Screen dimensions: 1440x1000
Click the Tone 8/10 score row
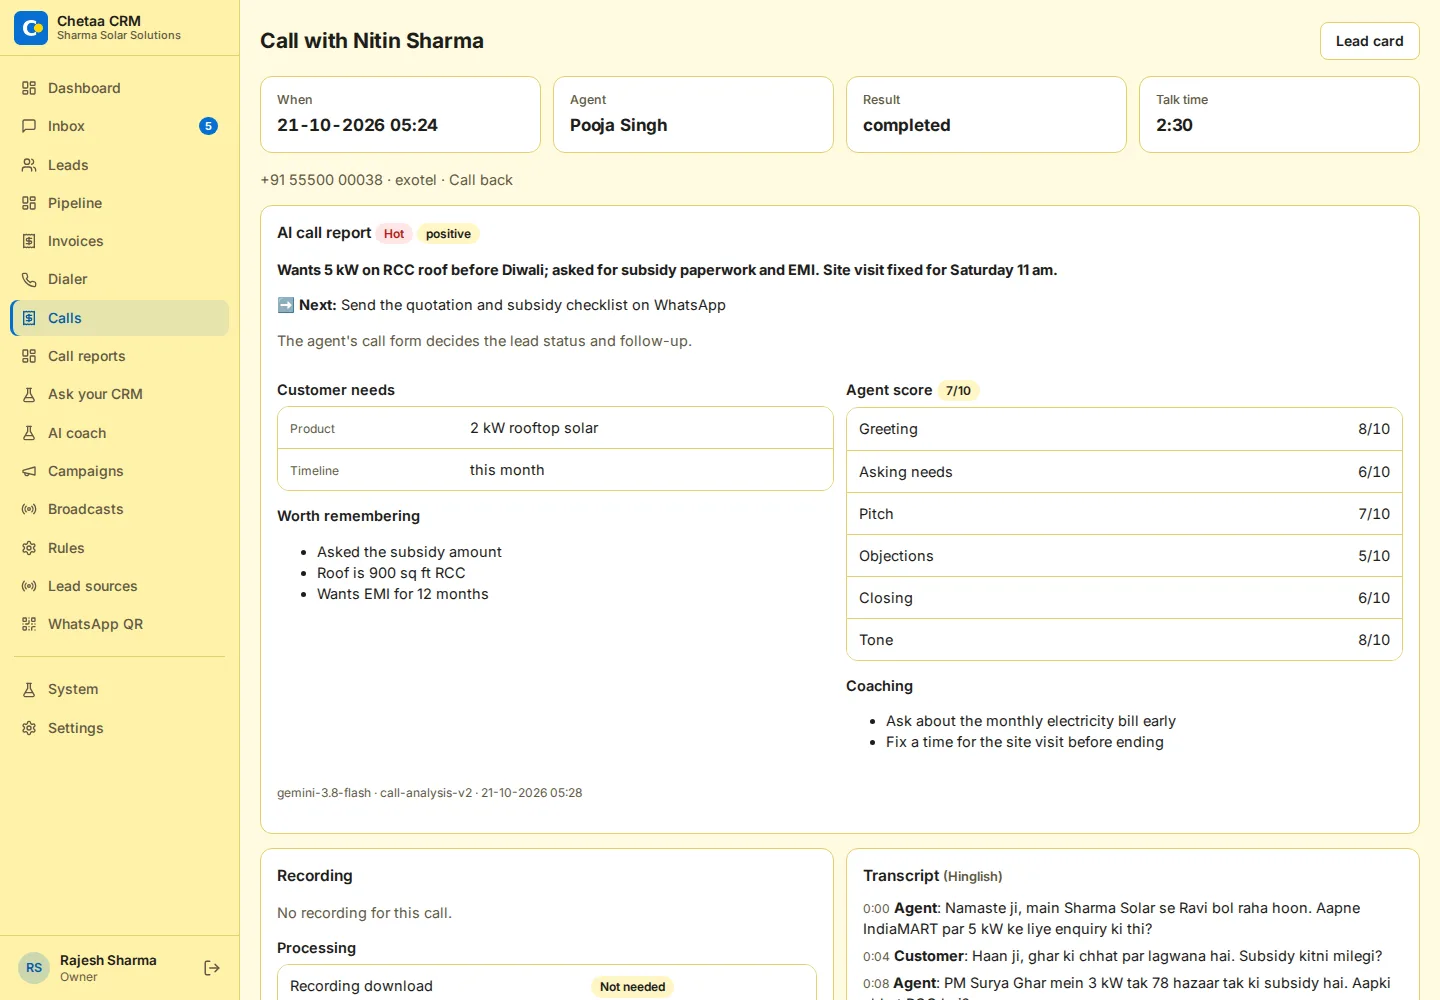click(1124, 640)
